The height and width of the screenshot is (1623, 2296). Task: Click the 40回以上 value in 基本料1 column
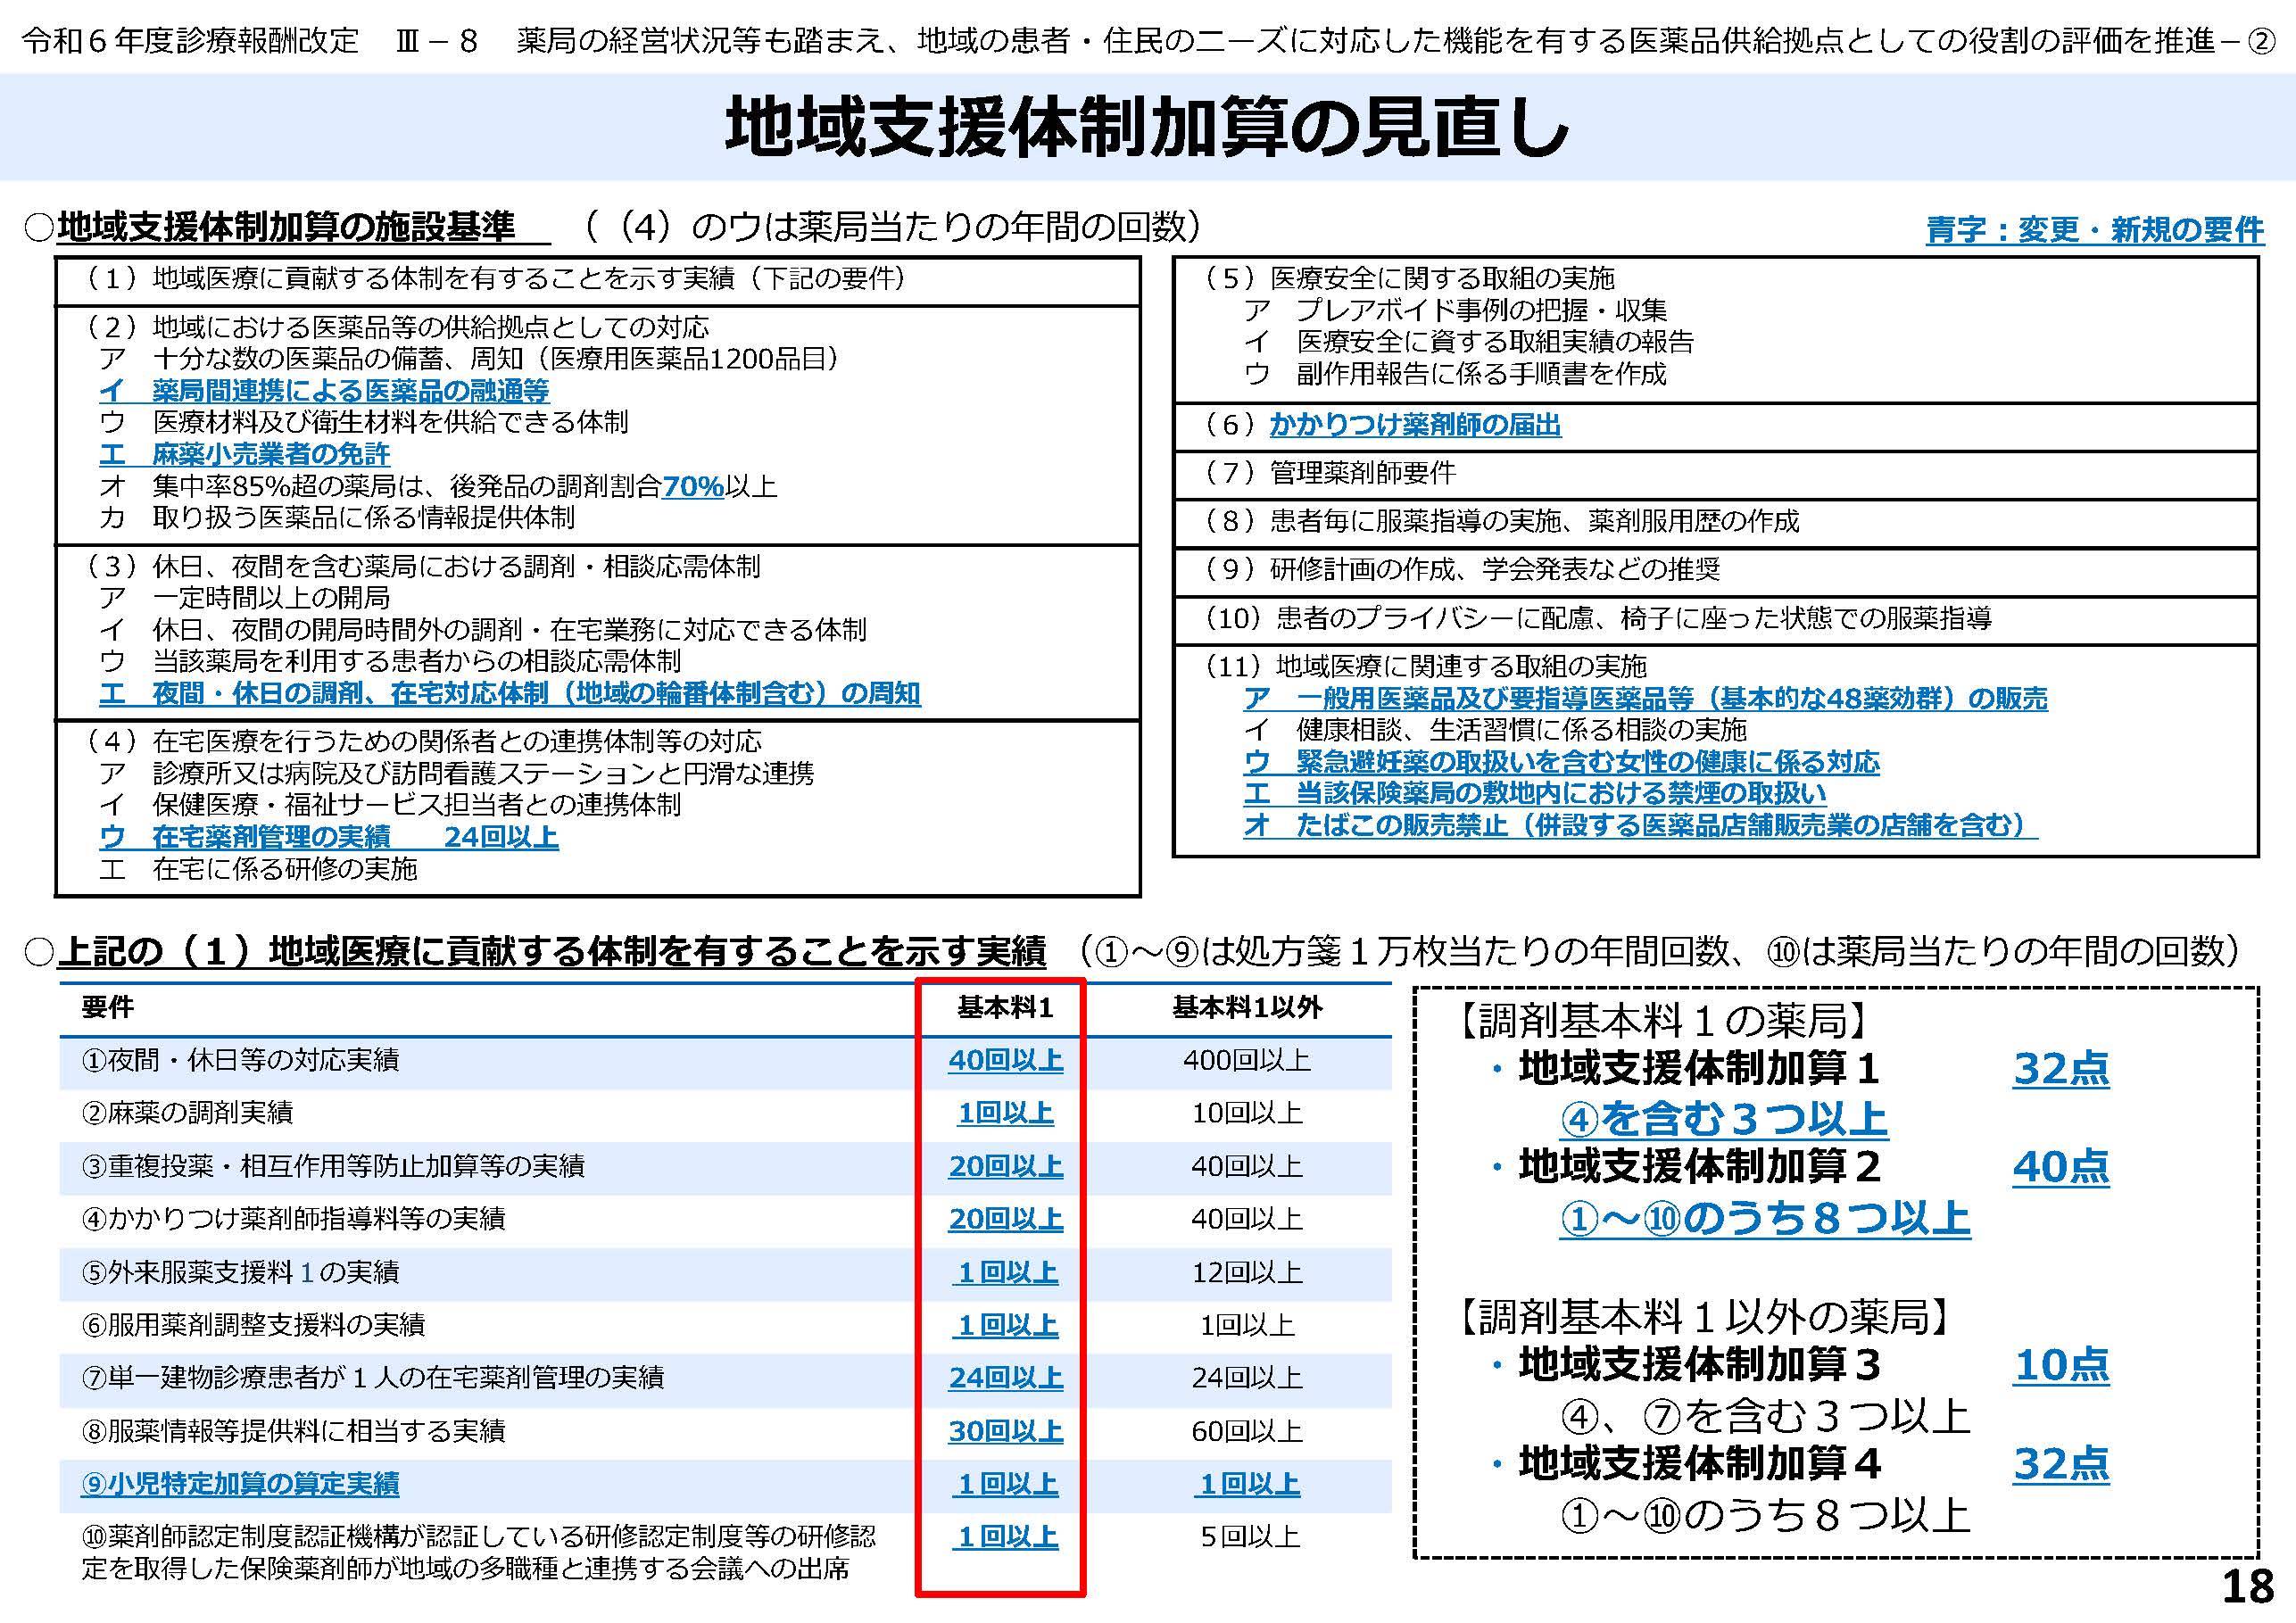[1005, 1060]
